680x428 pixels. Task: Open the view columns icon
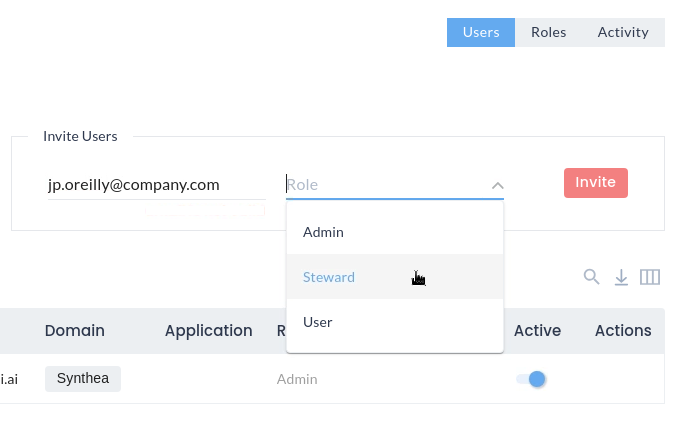(650, 277)
